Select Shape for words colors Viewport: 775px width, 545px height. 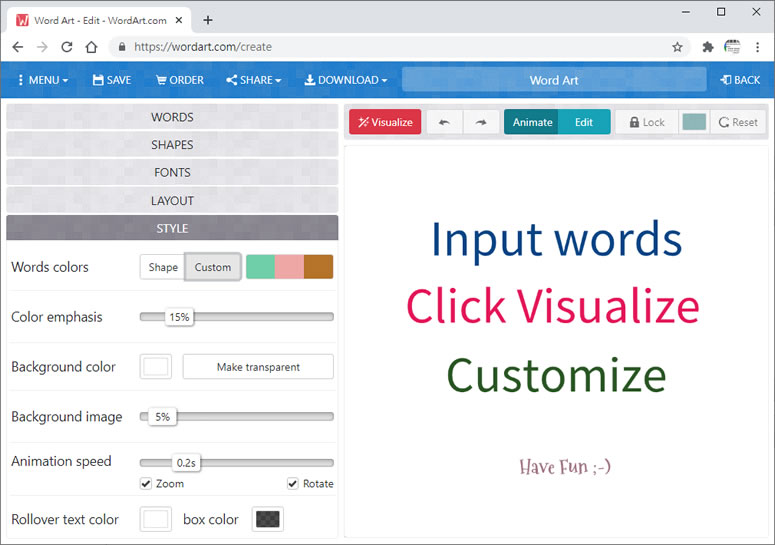pyautogui.click(x=163, y=267)
